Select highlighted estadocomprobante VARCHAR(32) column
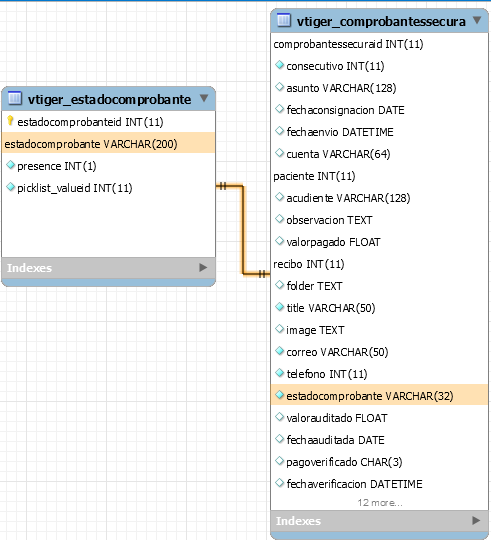 tap(379, 396)
